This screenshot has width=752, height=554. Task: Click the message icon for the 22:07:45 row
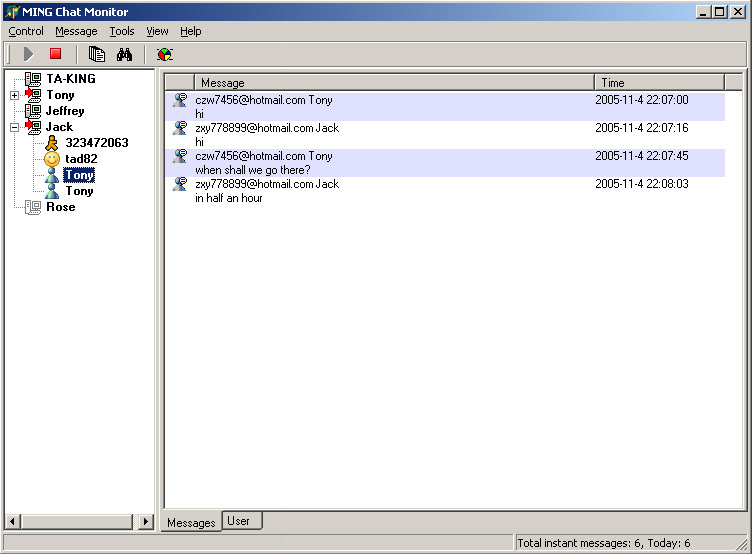pyautogui.click(x=180, y=156)
